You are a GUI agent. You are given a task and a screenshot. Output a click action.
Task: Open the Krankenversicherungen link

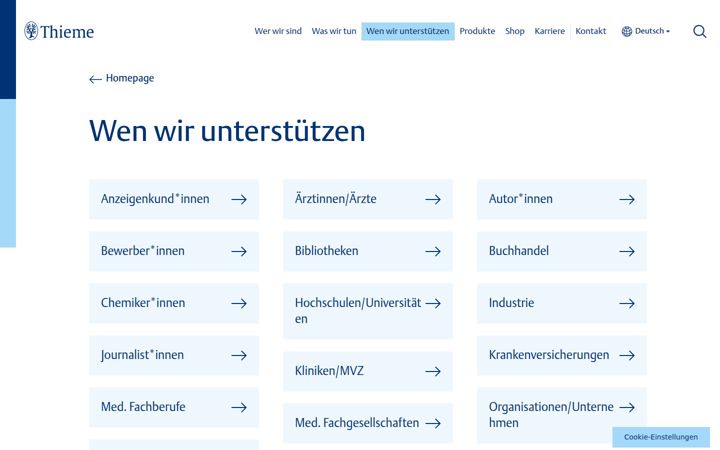click(x=562, y=355)
